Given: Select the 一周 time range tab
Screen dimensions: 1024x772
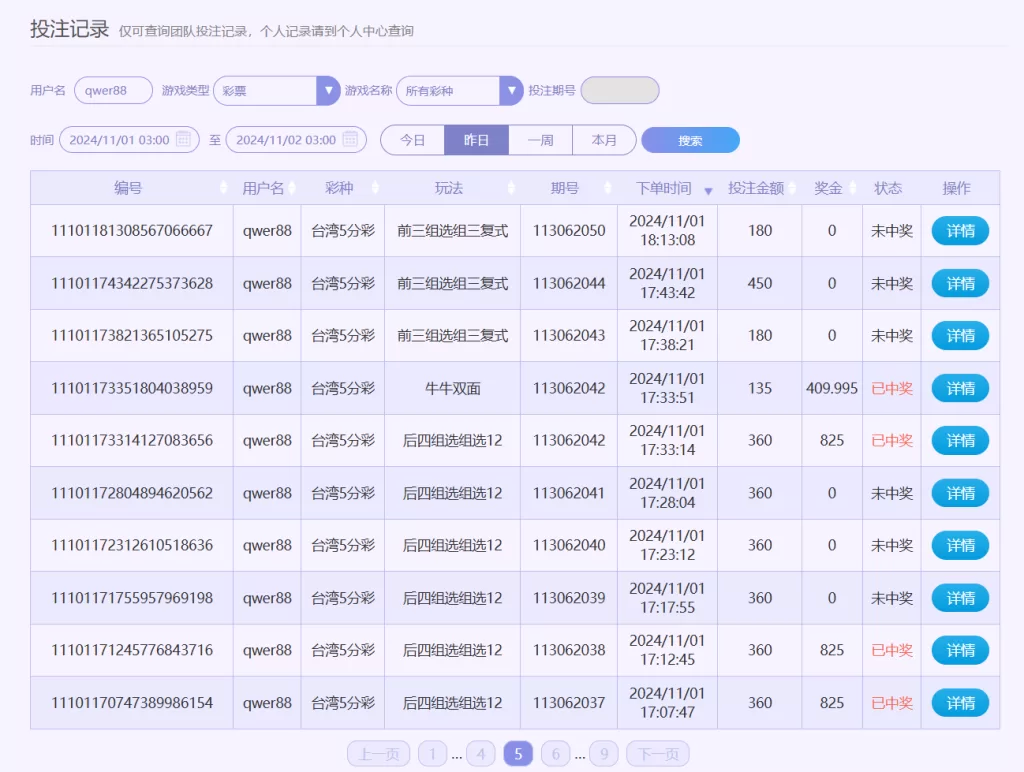Looking at the screenshot, I should pos(540,140).
